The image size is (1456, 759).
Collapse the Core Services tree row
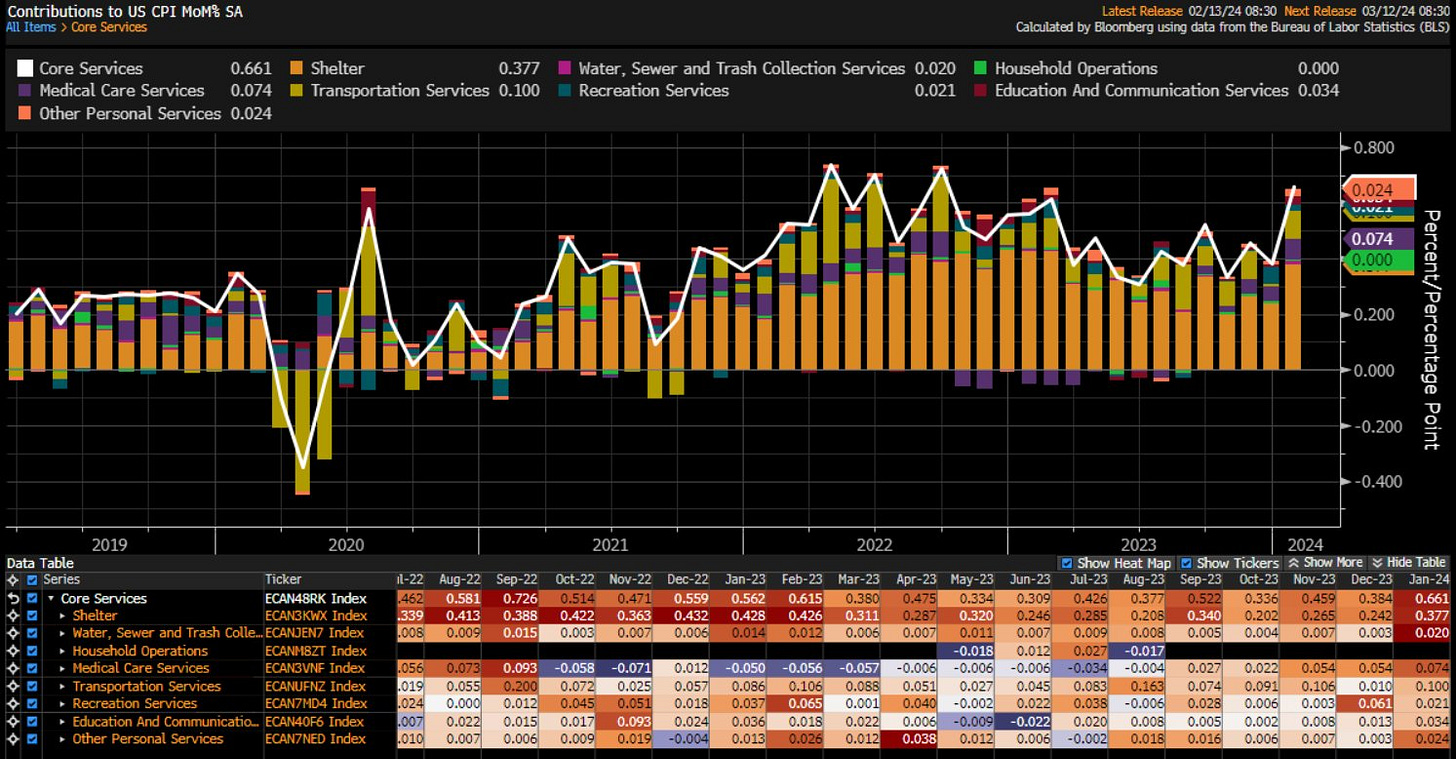pos(51,598)
